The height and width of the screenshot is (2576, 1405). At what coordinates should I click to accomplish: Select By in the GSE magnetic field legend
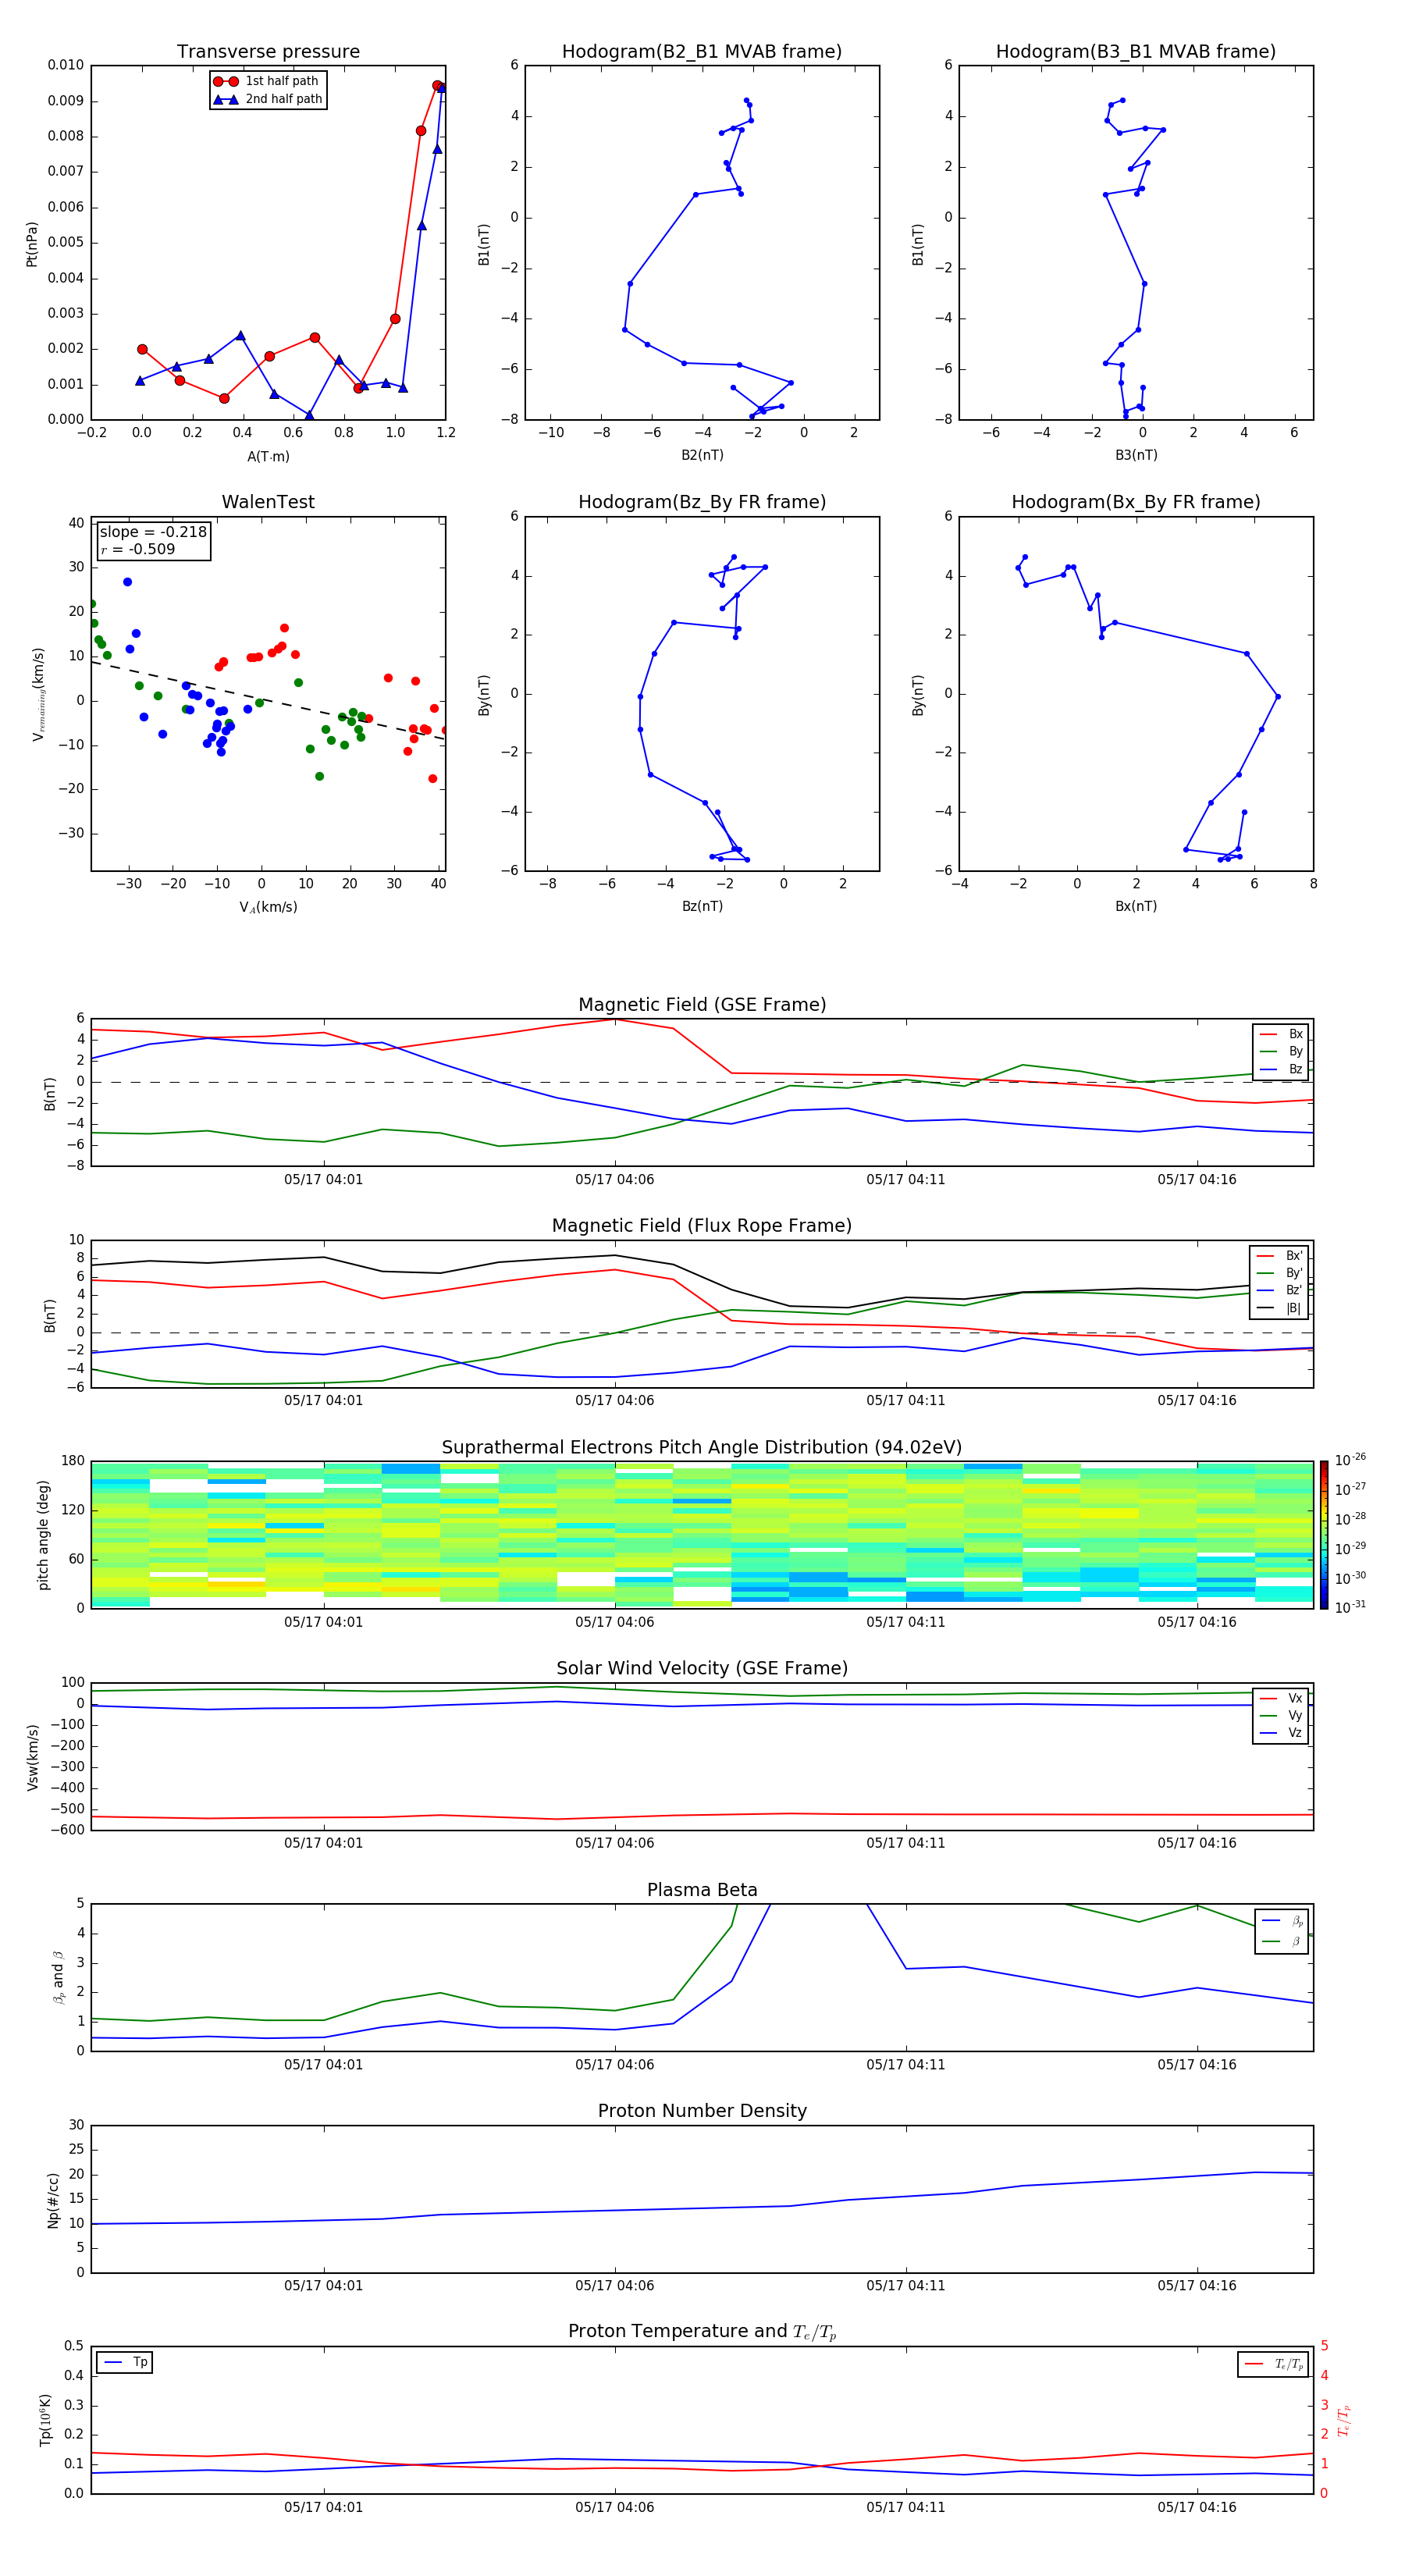click(1281, 1051)
